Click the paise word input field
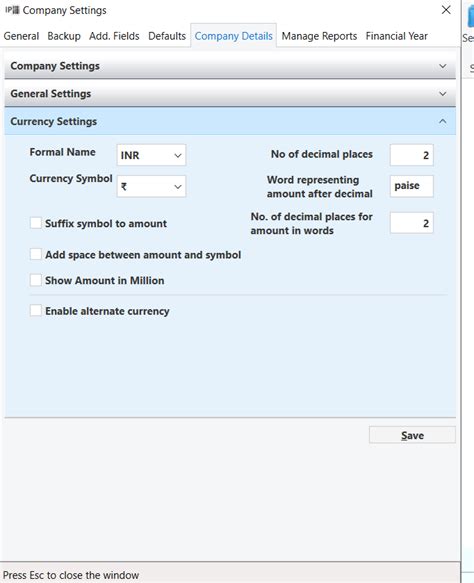Screen dimensions: 474x583 point(412,186)
